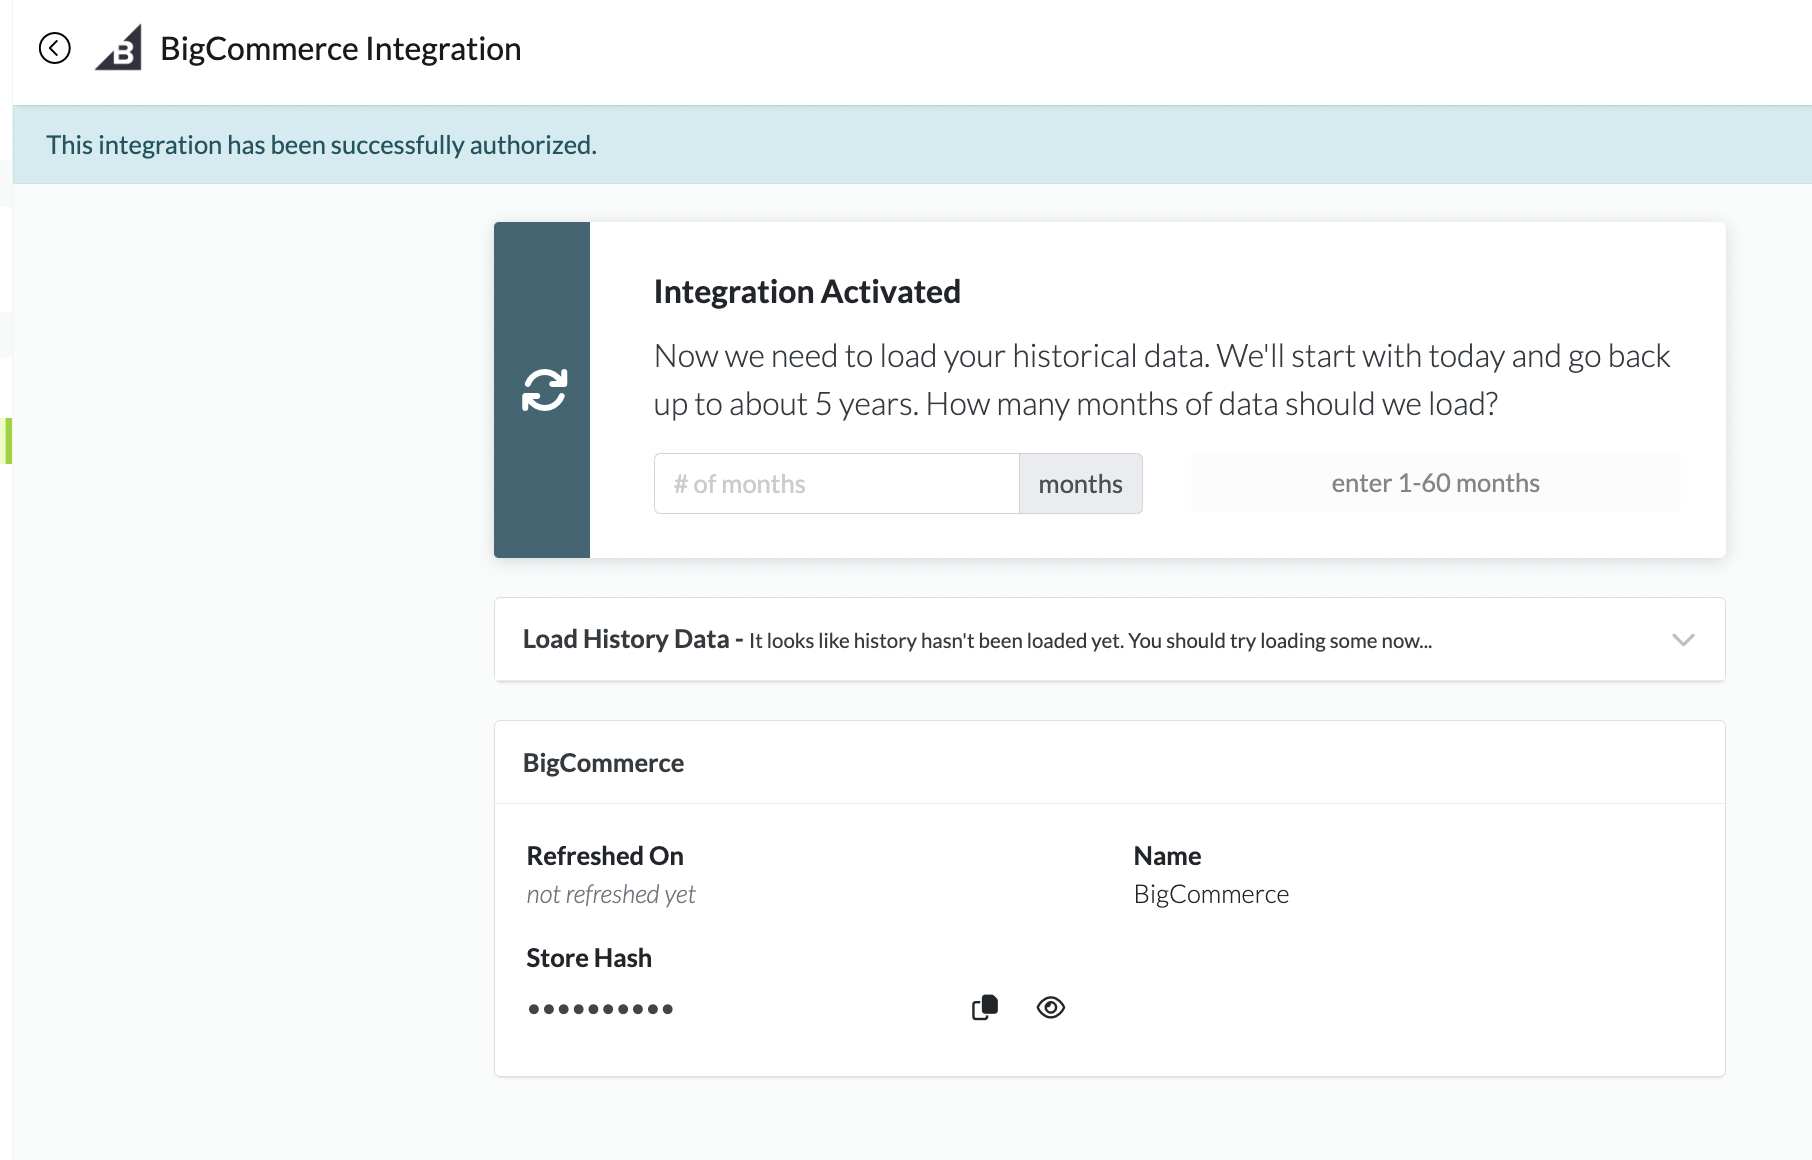Click the historical data description paragraph
1812x1160 pixels.
[x=1162, y=380]
